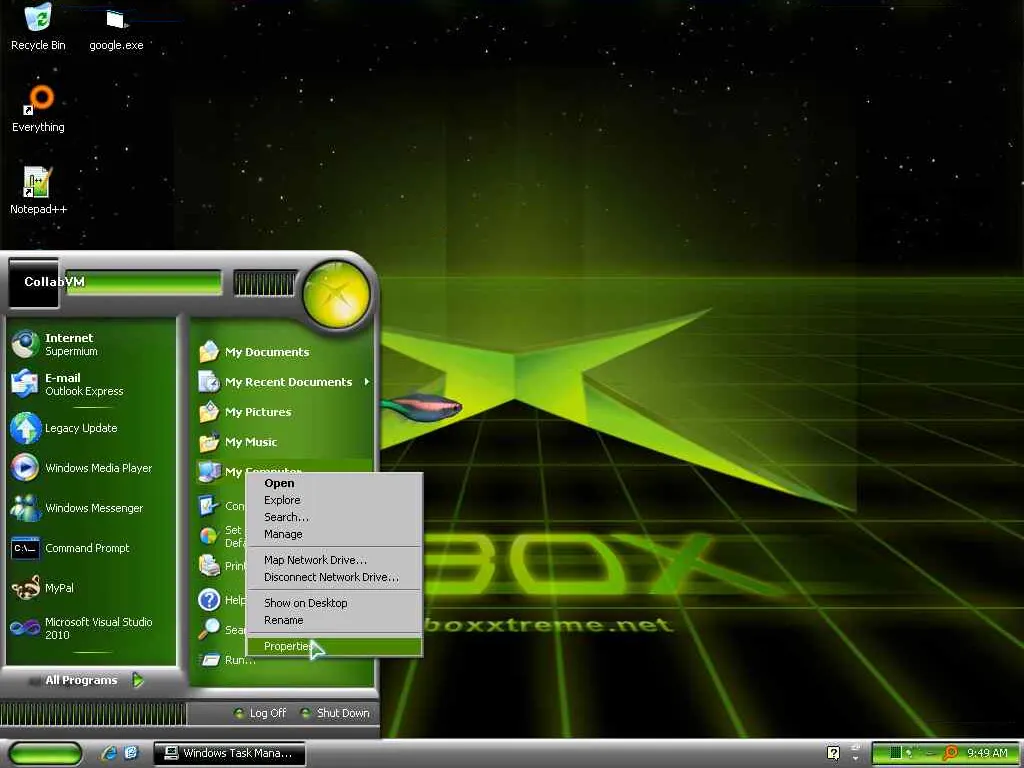Choose Disconnect Network Drive... in the context menu

tap(334, 577)
